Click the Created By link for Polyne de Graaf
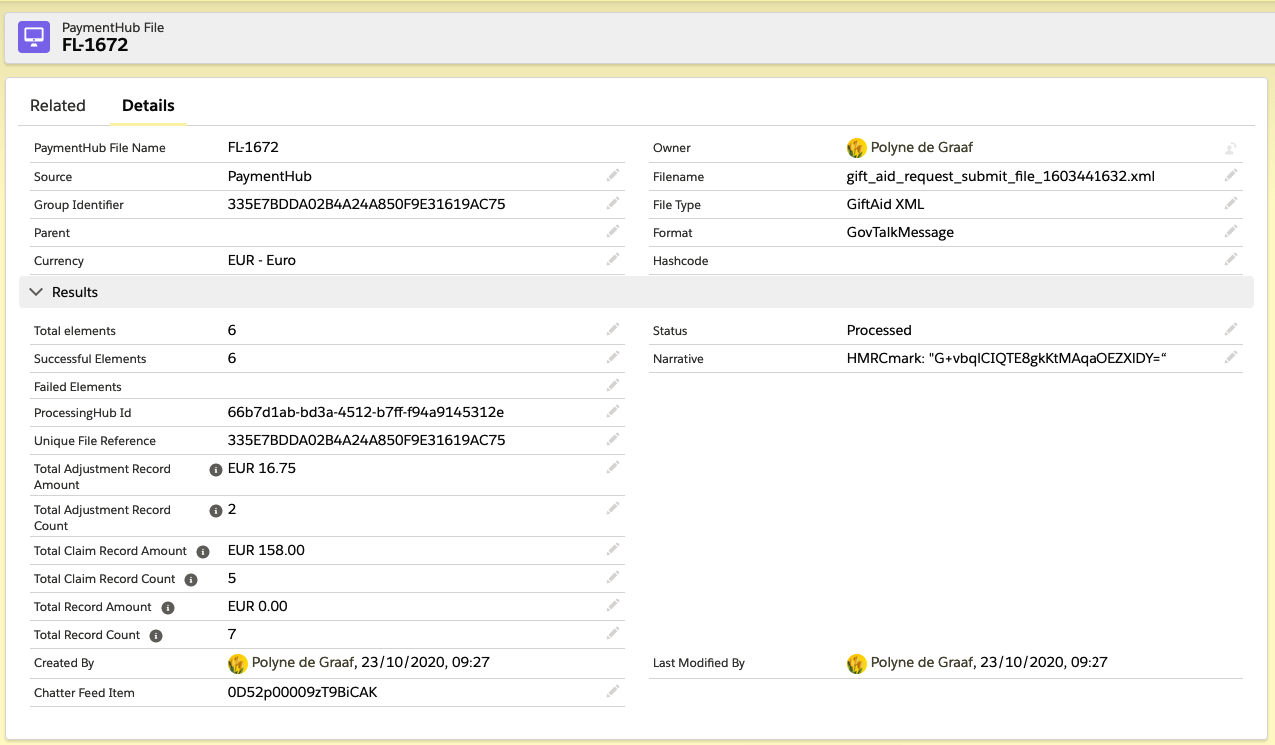Screen dimensions: 1275x745 pos(301,662)
